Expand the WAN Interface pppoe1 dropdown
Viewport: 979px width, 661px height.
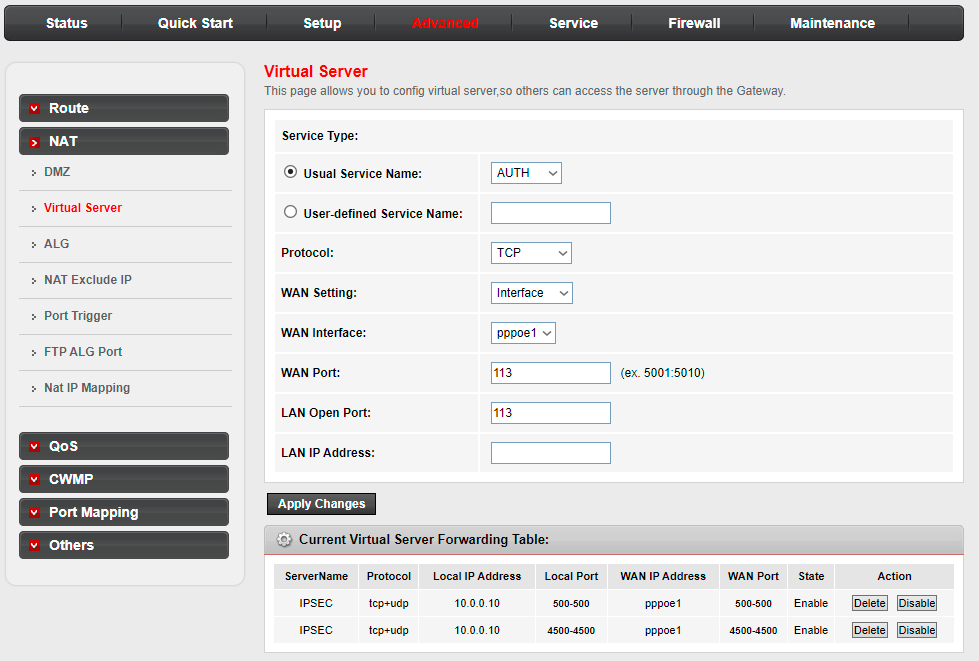[523, 333]
